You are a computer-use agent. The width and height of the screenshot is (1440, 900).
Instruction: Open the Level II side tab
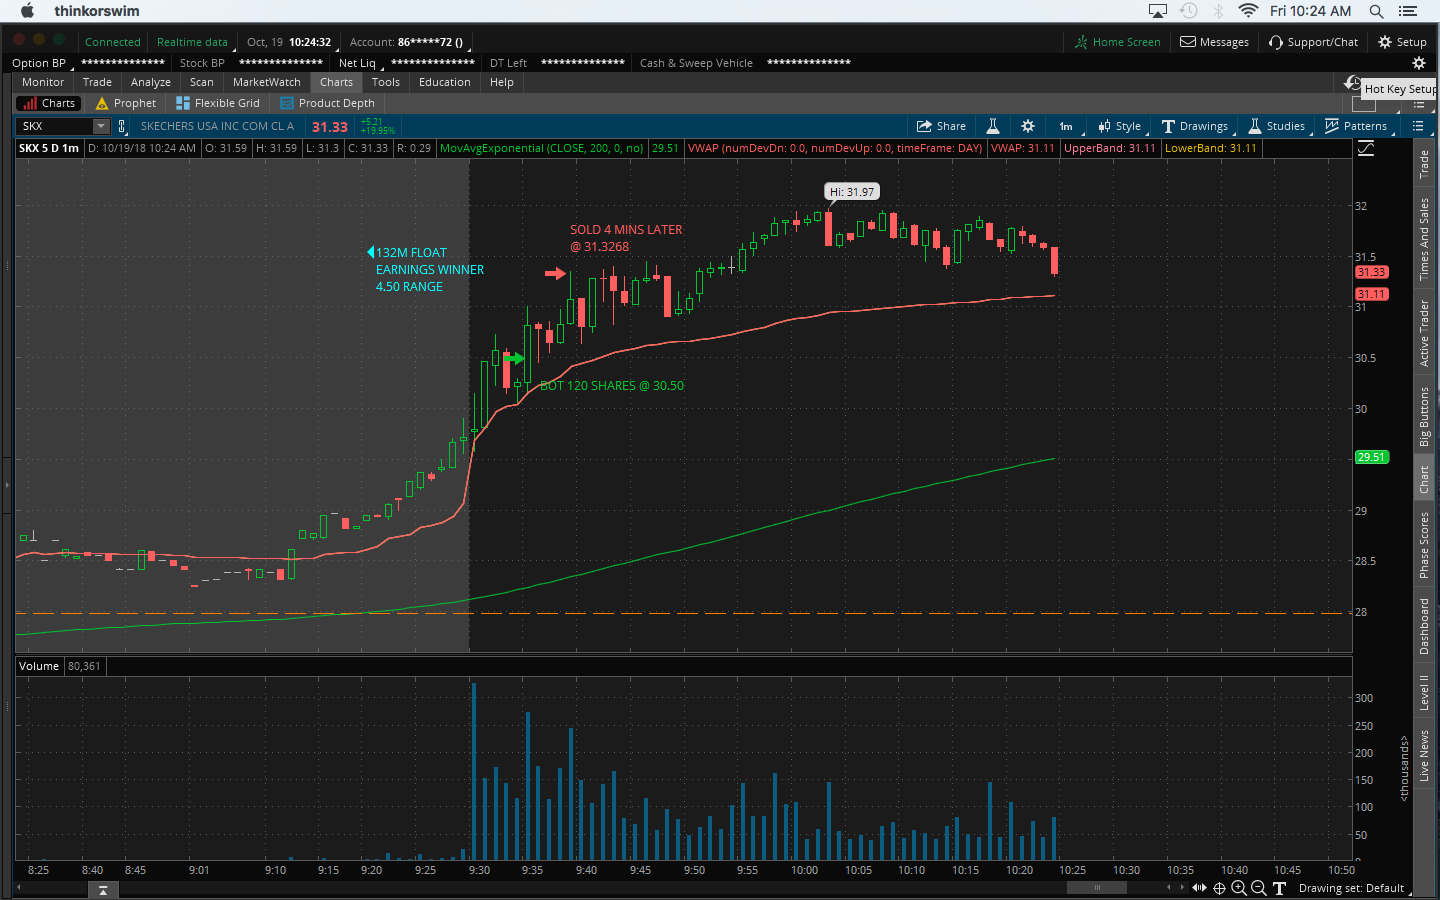tap(1424, 692)
